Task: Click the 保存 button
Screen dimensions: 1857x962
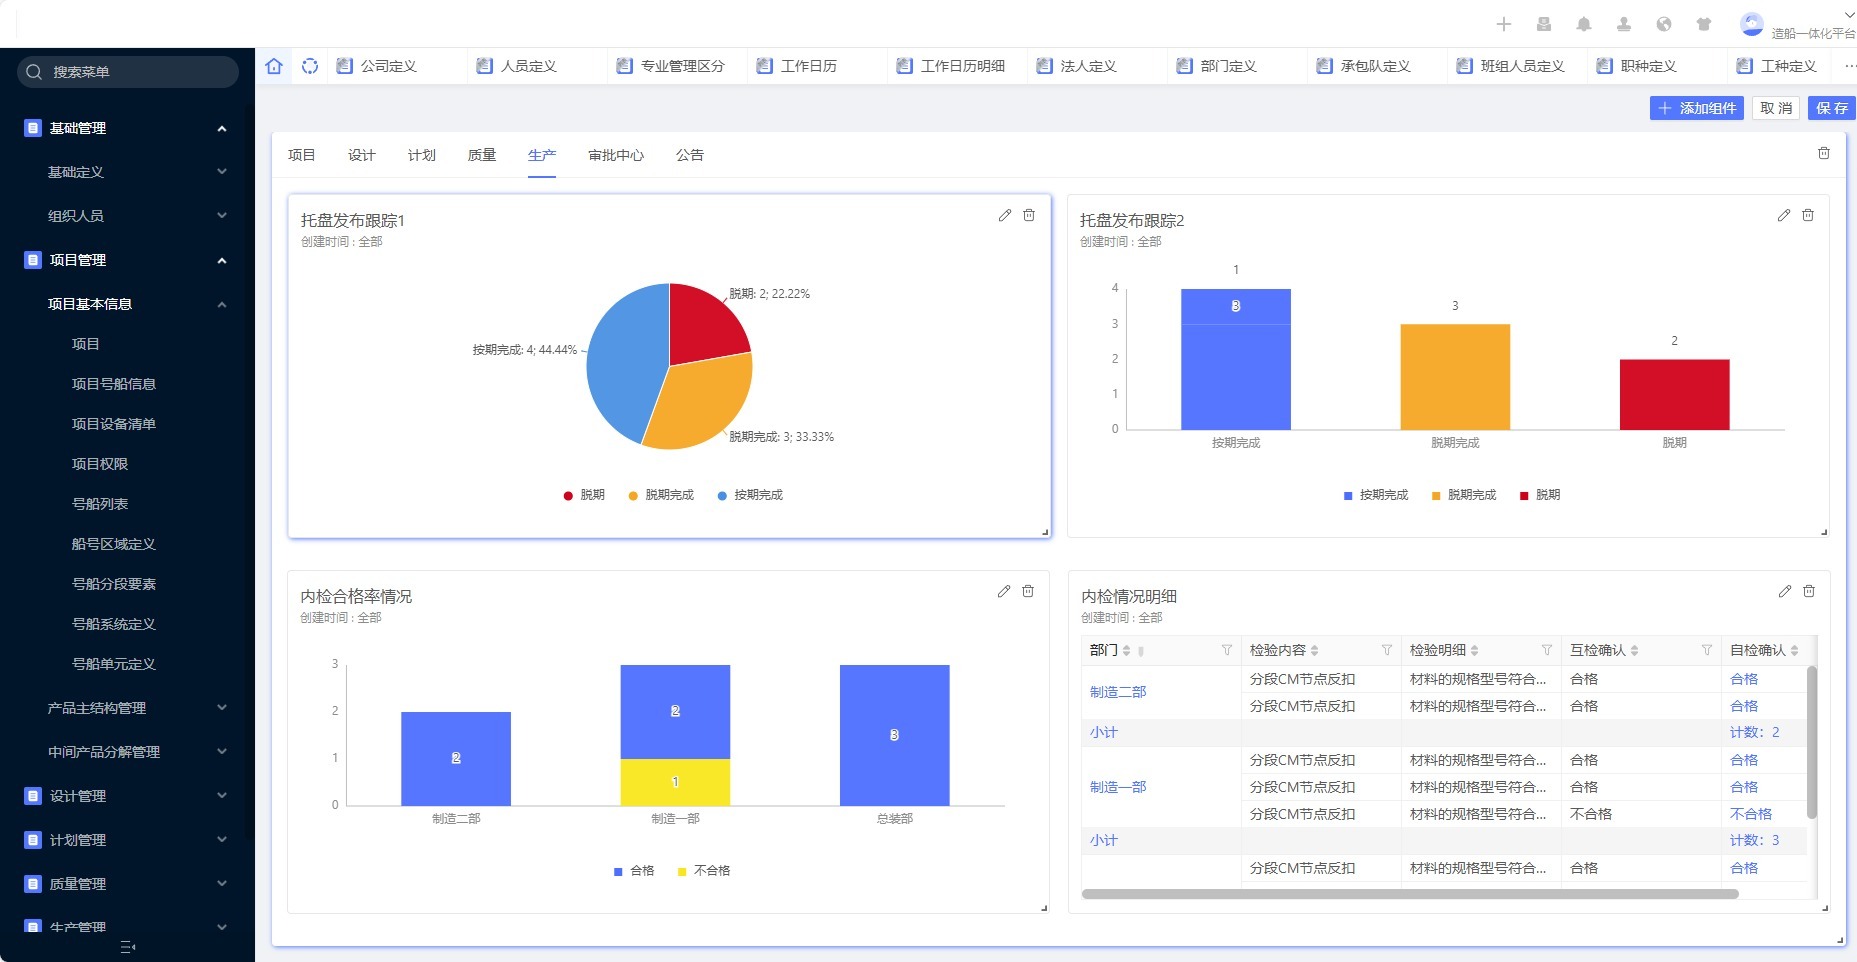Action: [x=1831, y=108]
